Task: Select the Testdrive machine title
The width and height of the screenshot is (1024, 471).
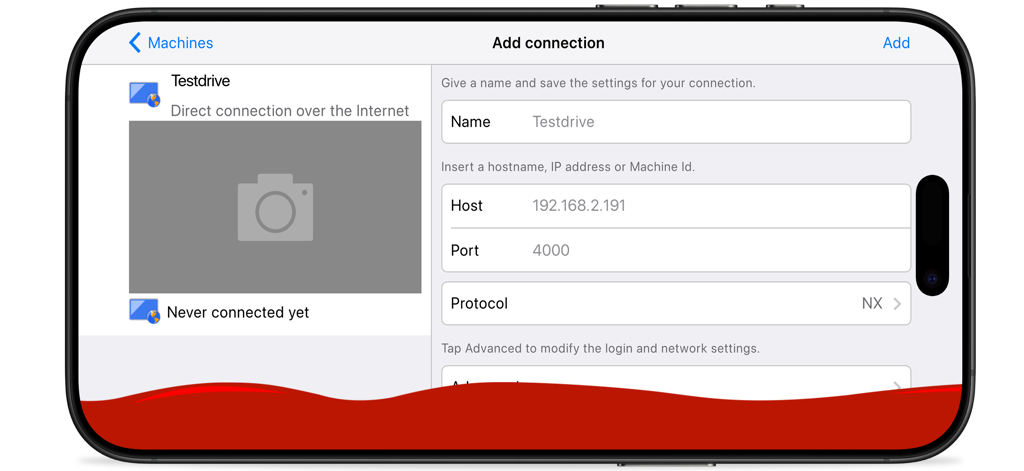Action: [200, 81]
